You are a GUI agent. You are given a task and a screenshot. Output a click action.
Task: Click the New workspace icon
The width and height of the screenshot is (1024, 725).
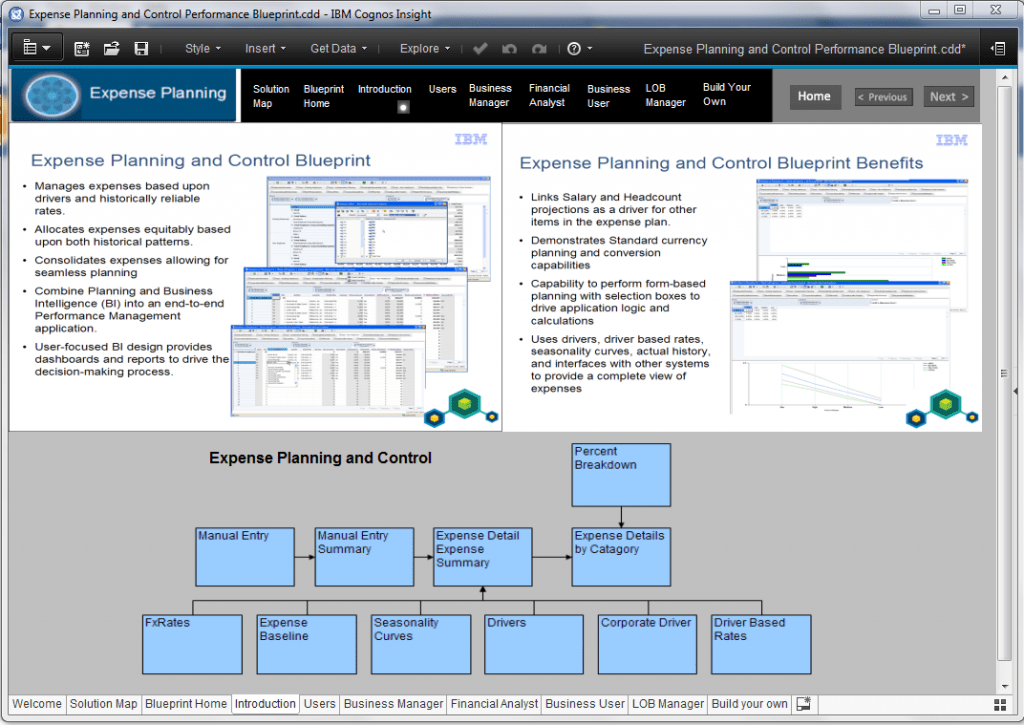point(82,48)
